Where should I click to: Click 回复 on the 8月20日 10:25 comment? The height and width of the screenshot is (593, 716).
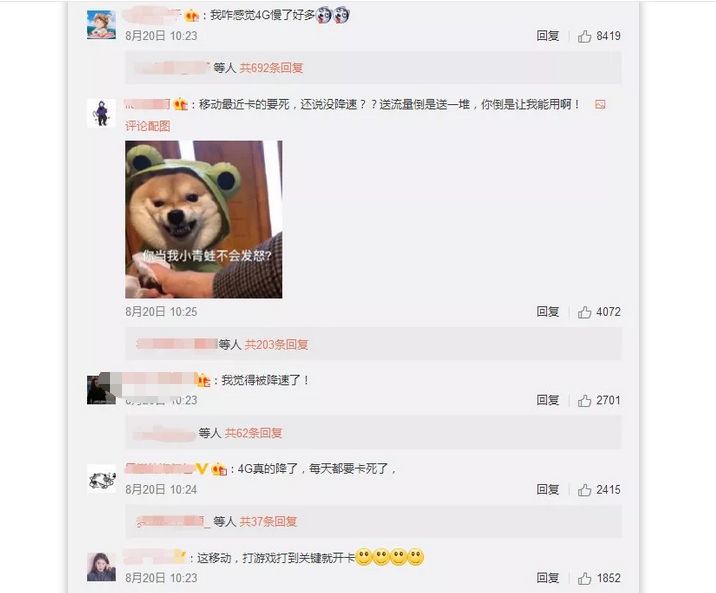click(x=548, y=312)
